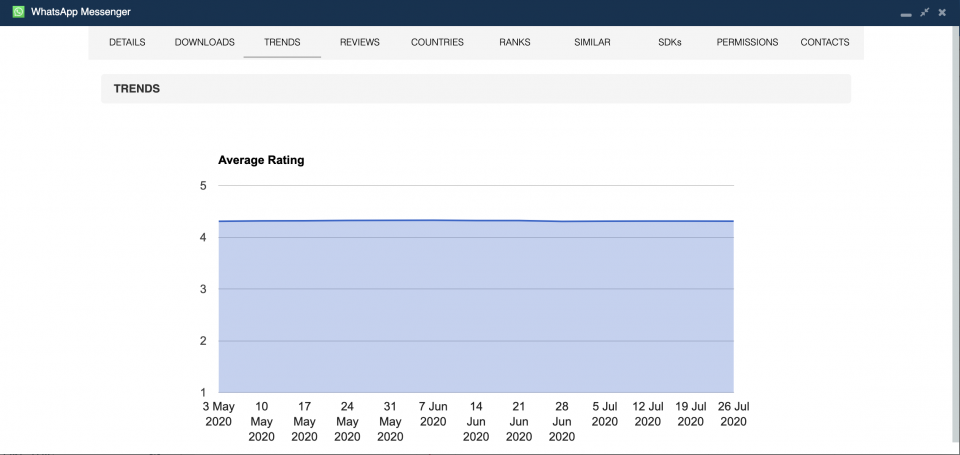Go to the REVIEWS tab
The image size is (960, 455).
[359, 42]
